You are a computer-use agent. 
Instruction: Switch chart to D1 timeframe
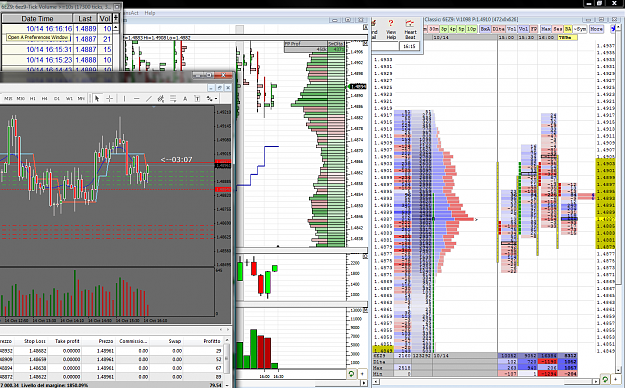point(57,98)
